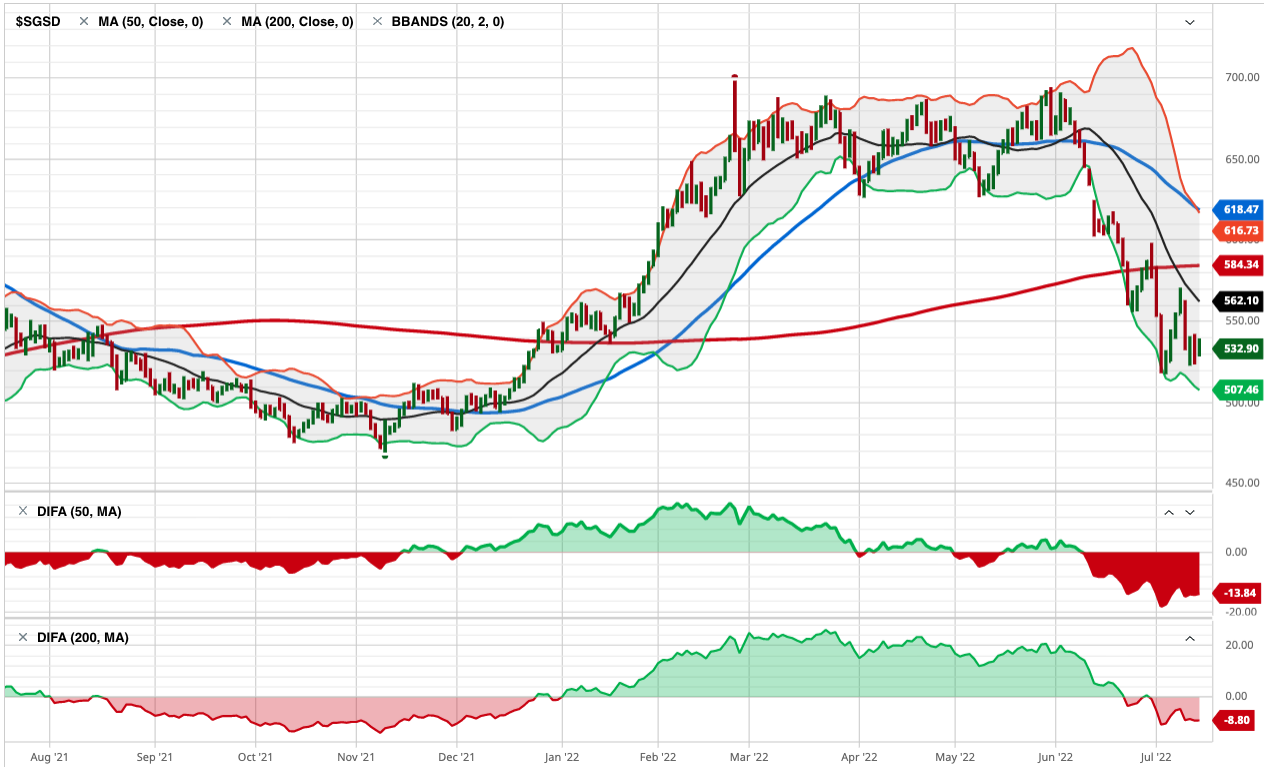1274x771 pixels.
Task: Select the DIFA (50, MA) label
Action: 79,512
